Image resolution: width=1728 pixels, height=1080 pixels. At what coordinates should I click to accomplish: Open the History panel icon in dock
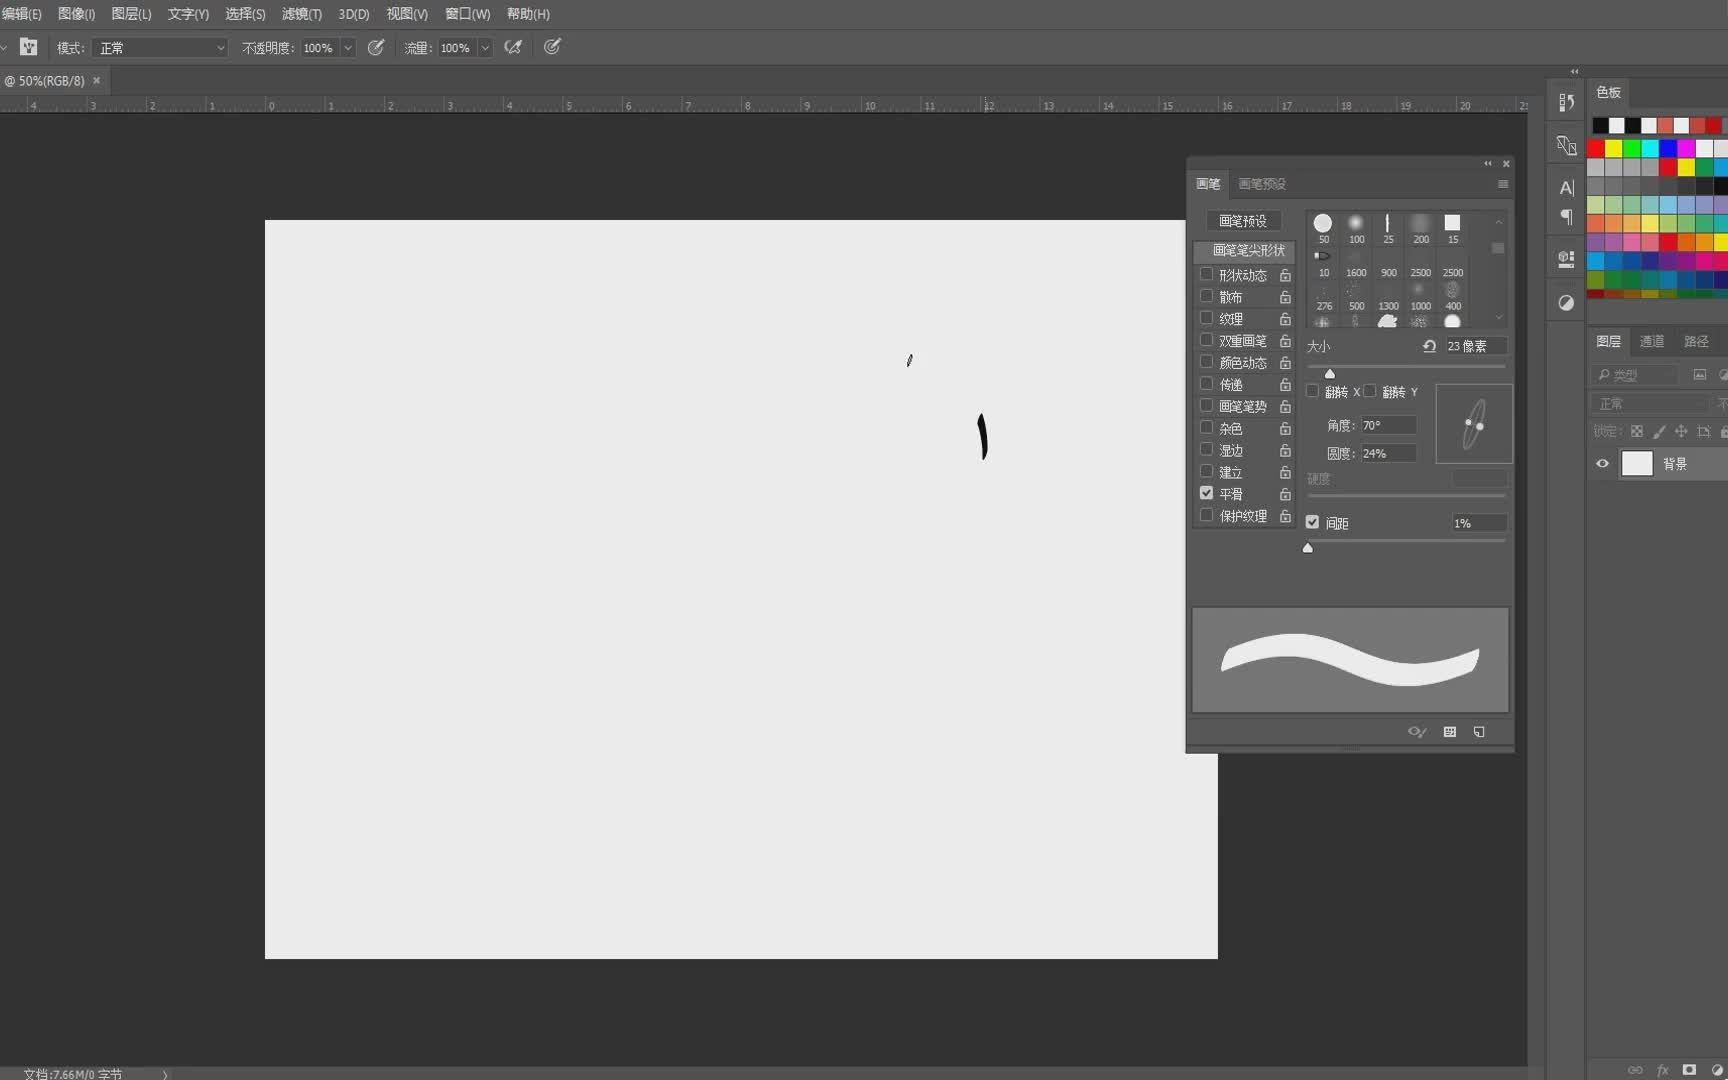1566,102
